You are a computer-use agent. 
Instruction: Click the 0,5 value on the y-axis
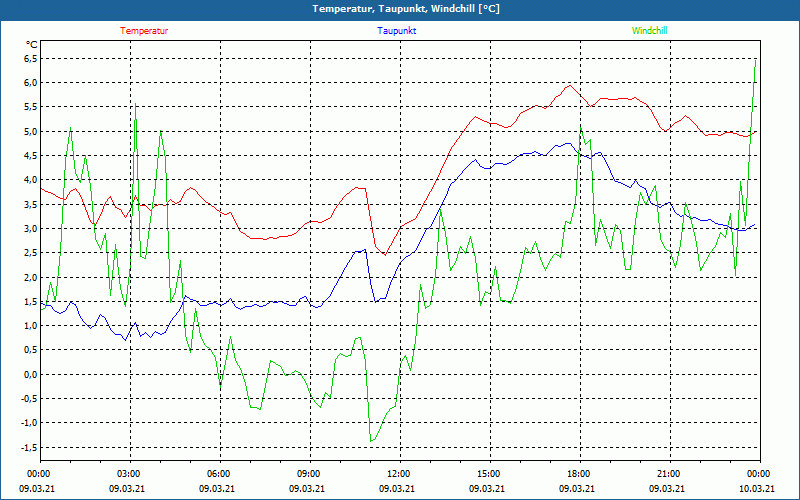point(31,350)
